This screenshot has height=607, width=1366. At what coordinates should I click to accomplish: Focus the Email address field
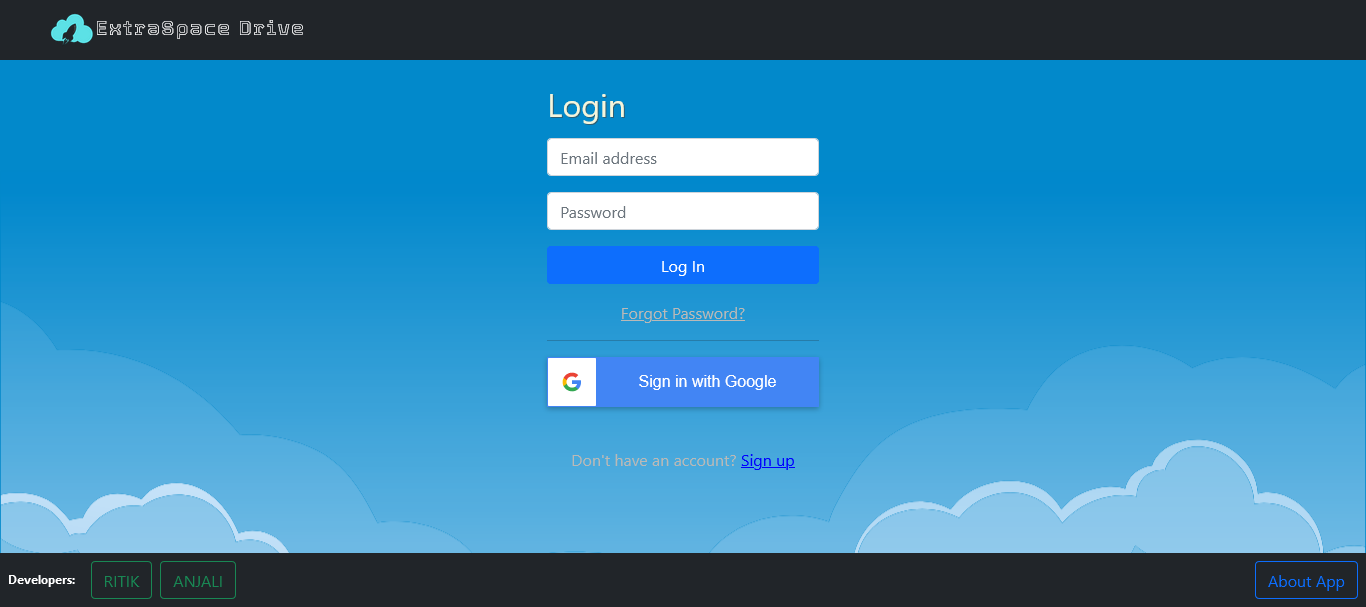point(683,157)
